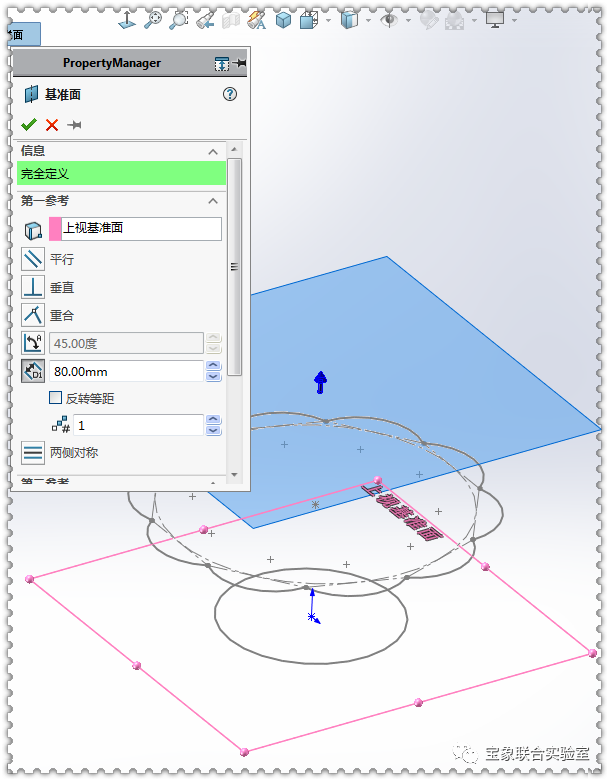The image size is (609, 781).
Task: Toggle the angle constraint button
Action: tap(33, 343)
